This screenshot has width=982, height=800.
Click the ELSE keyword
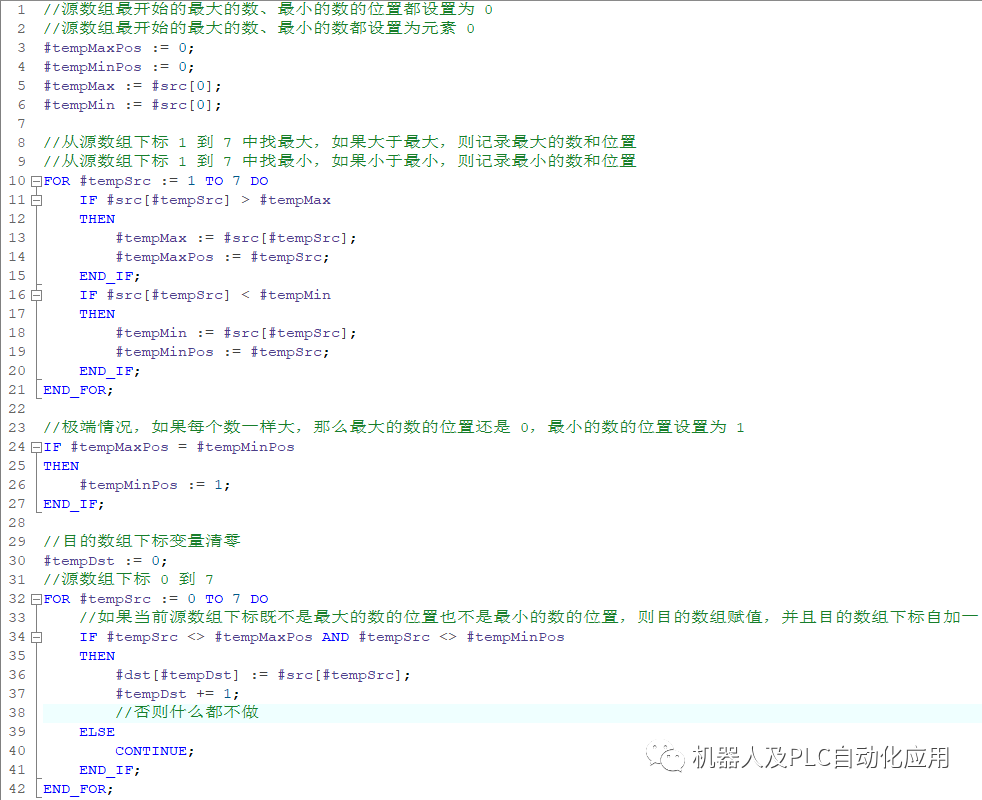[97, 731]
